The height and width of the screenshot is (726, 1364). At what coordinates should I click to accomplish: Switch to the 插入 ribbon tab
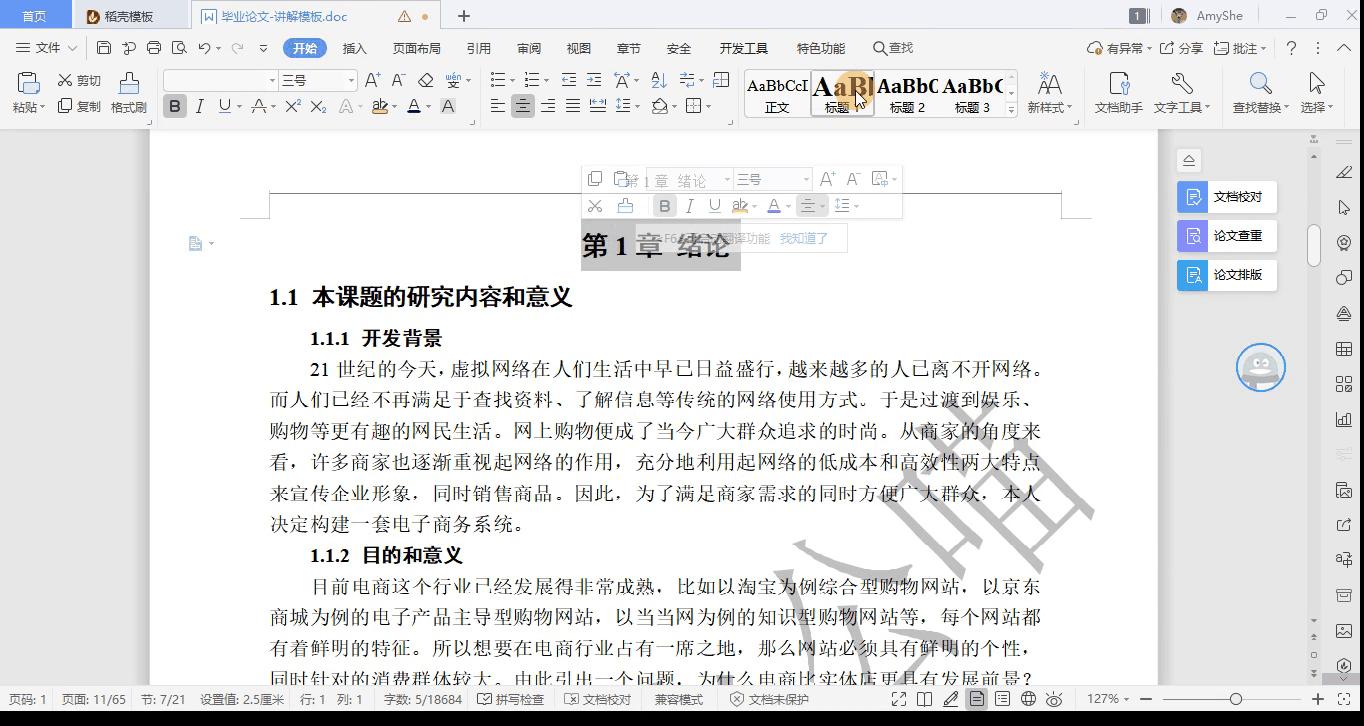tap(355, 47)
